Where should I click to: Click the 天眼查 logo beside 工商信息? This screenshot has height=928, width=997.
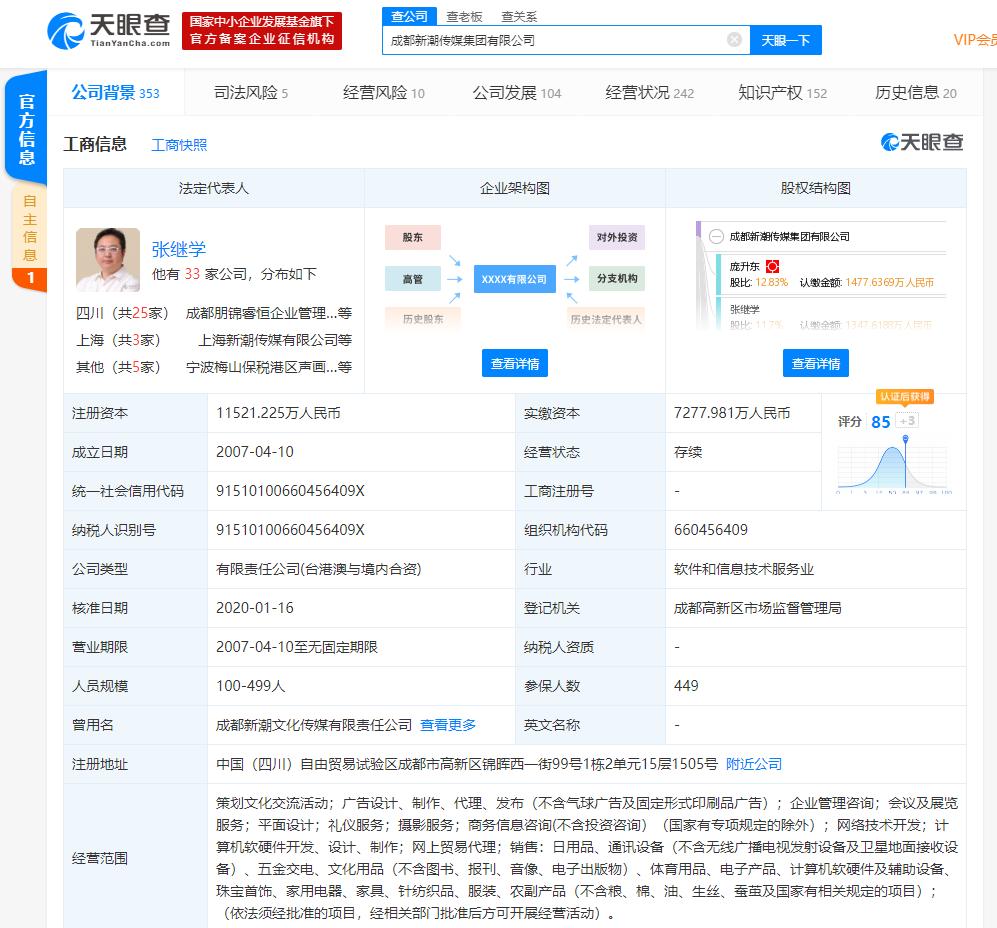click(x=924, y=142)
